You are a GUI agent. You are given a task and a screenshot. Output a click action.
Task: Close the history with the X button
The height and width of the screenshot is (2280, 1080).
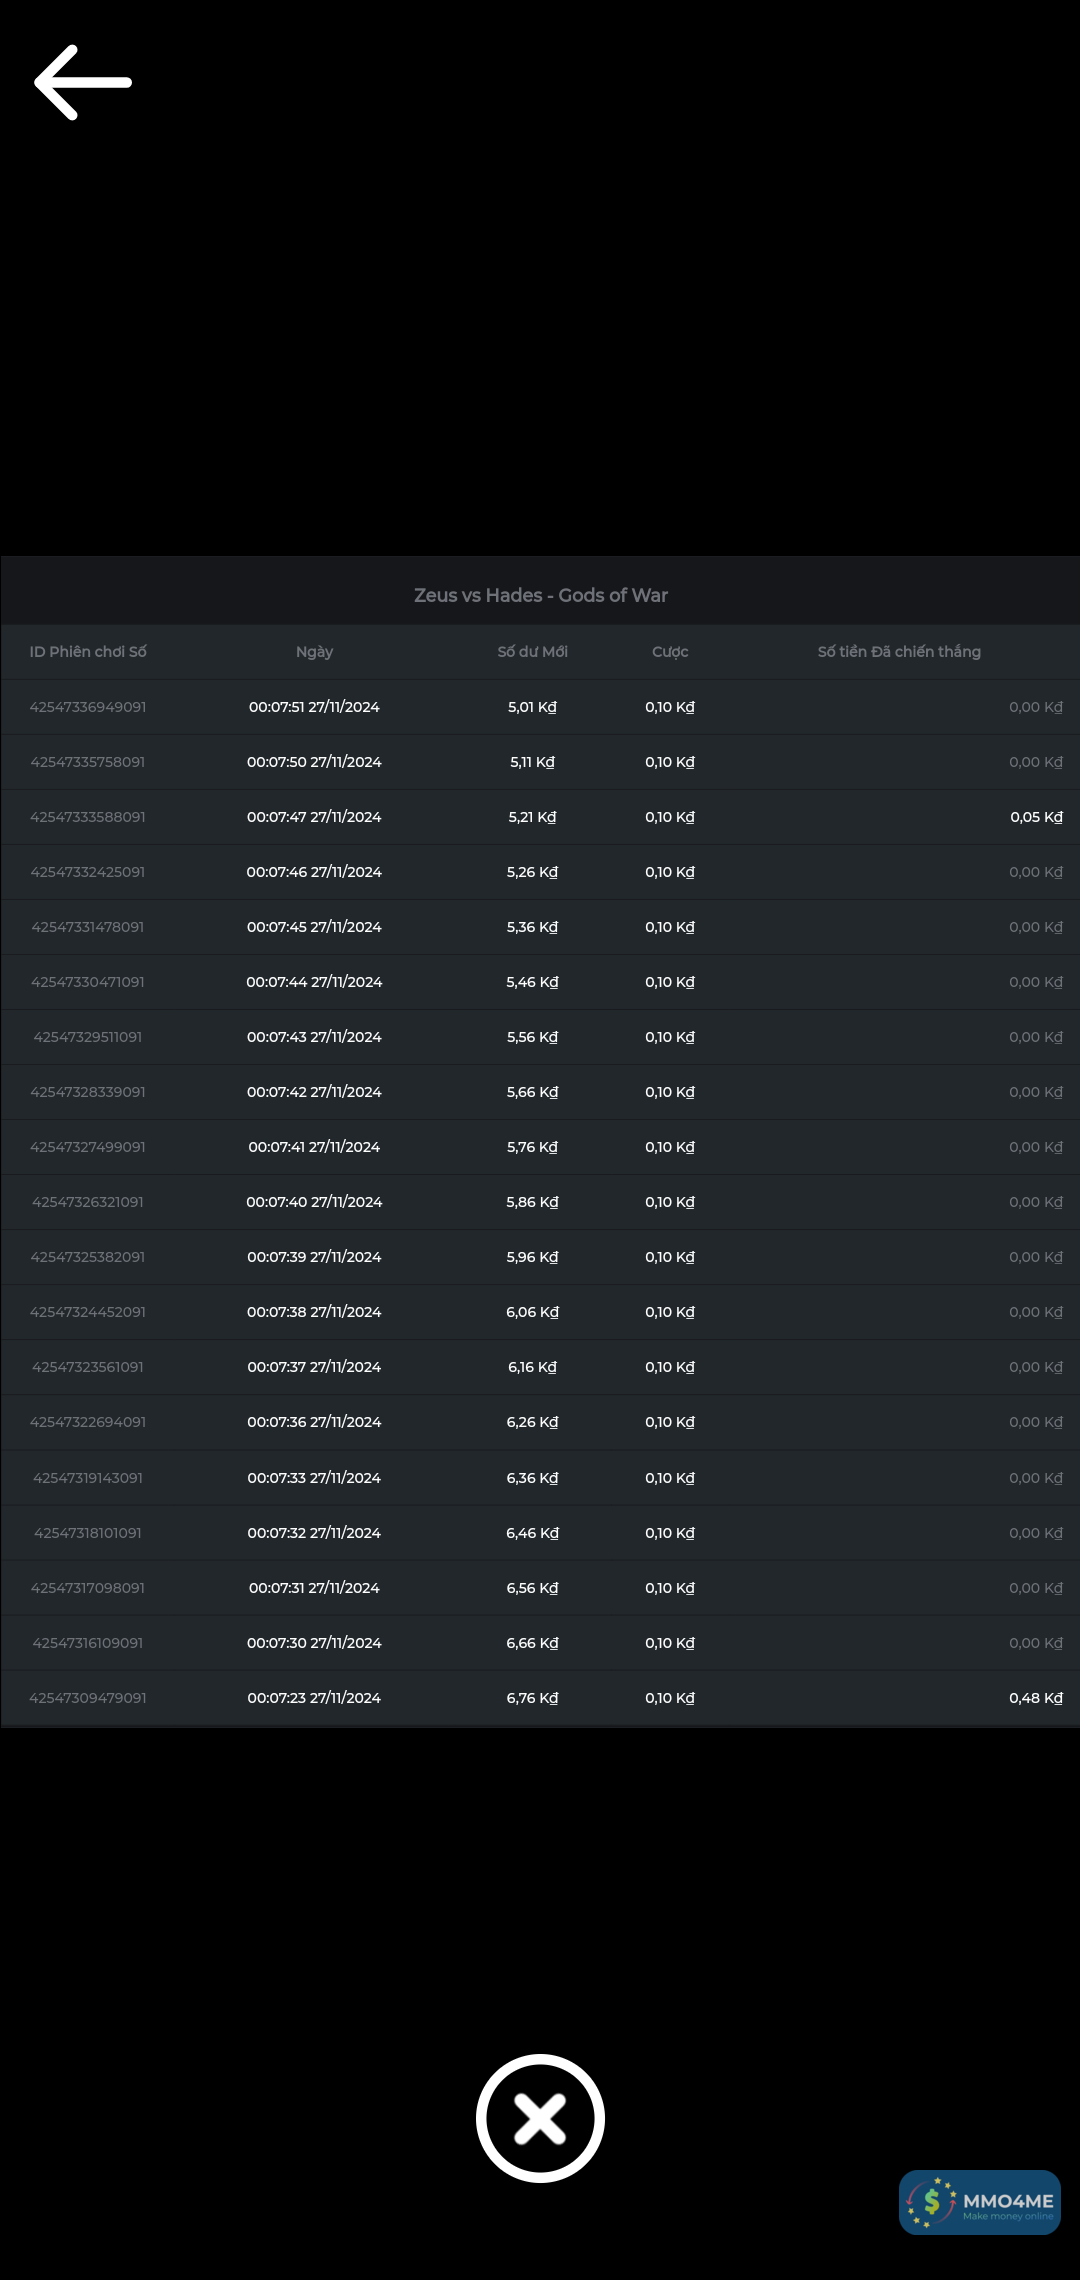click(540, 2118)
